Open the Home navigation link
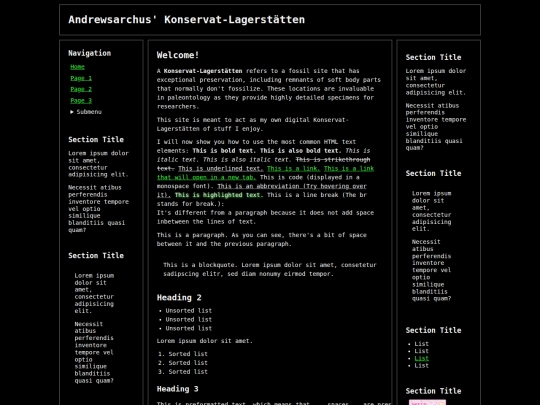 pyautogui.click(x=77, y=67)
